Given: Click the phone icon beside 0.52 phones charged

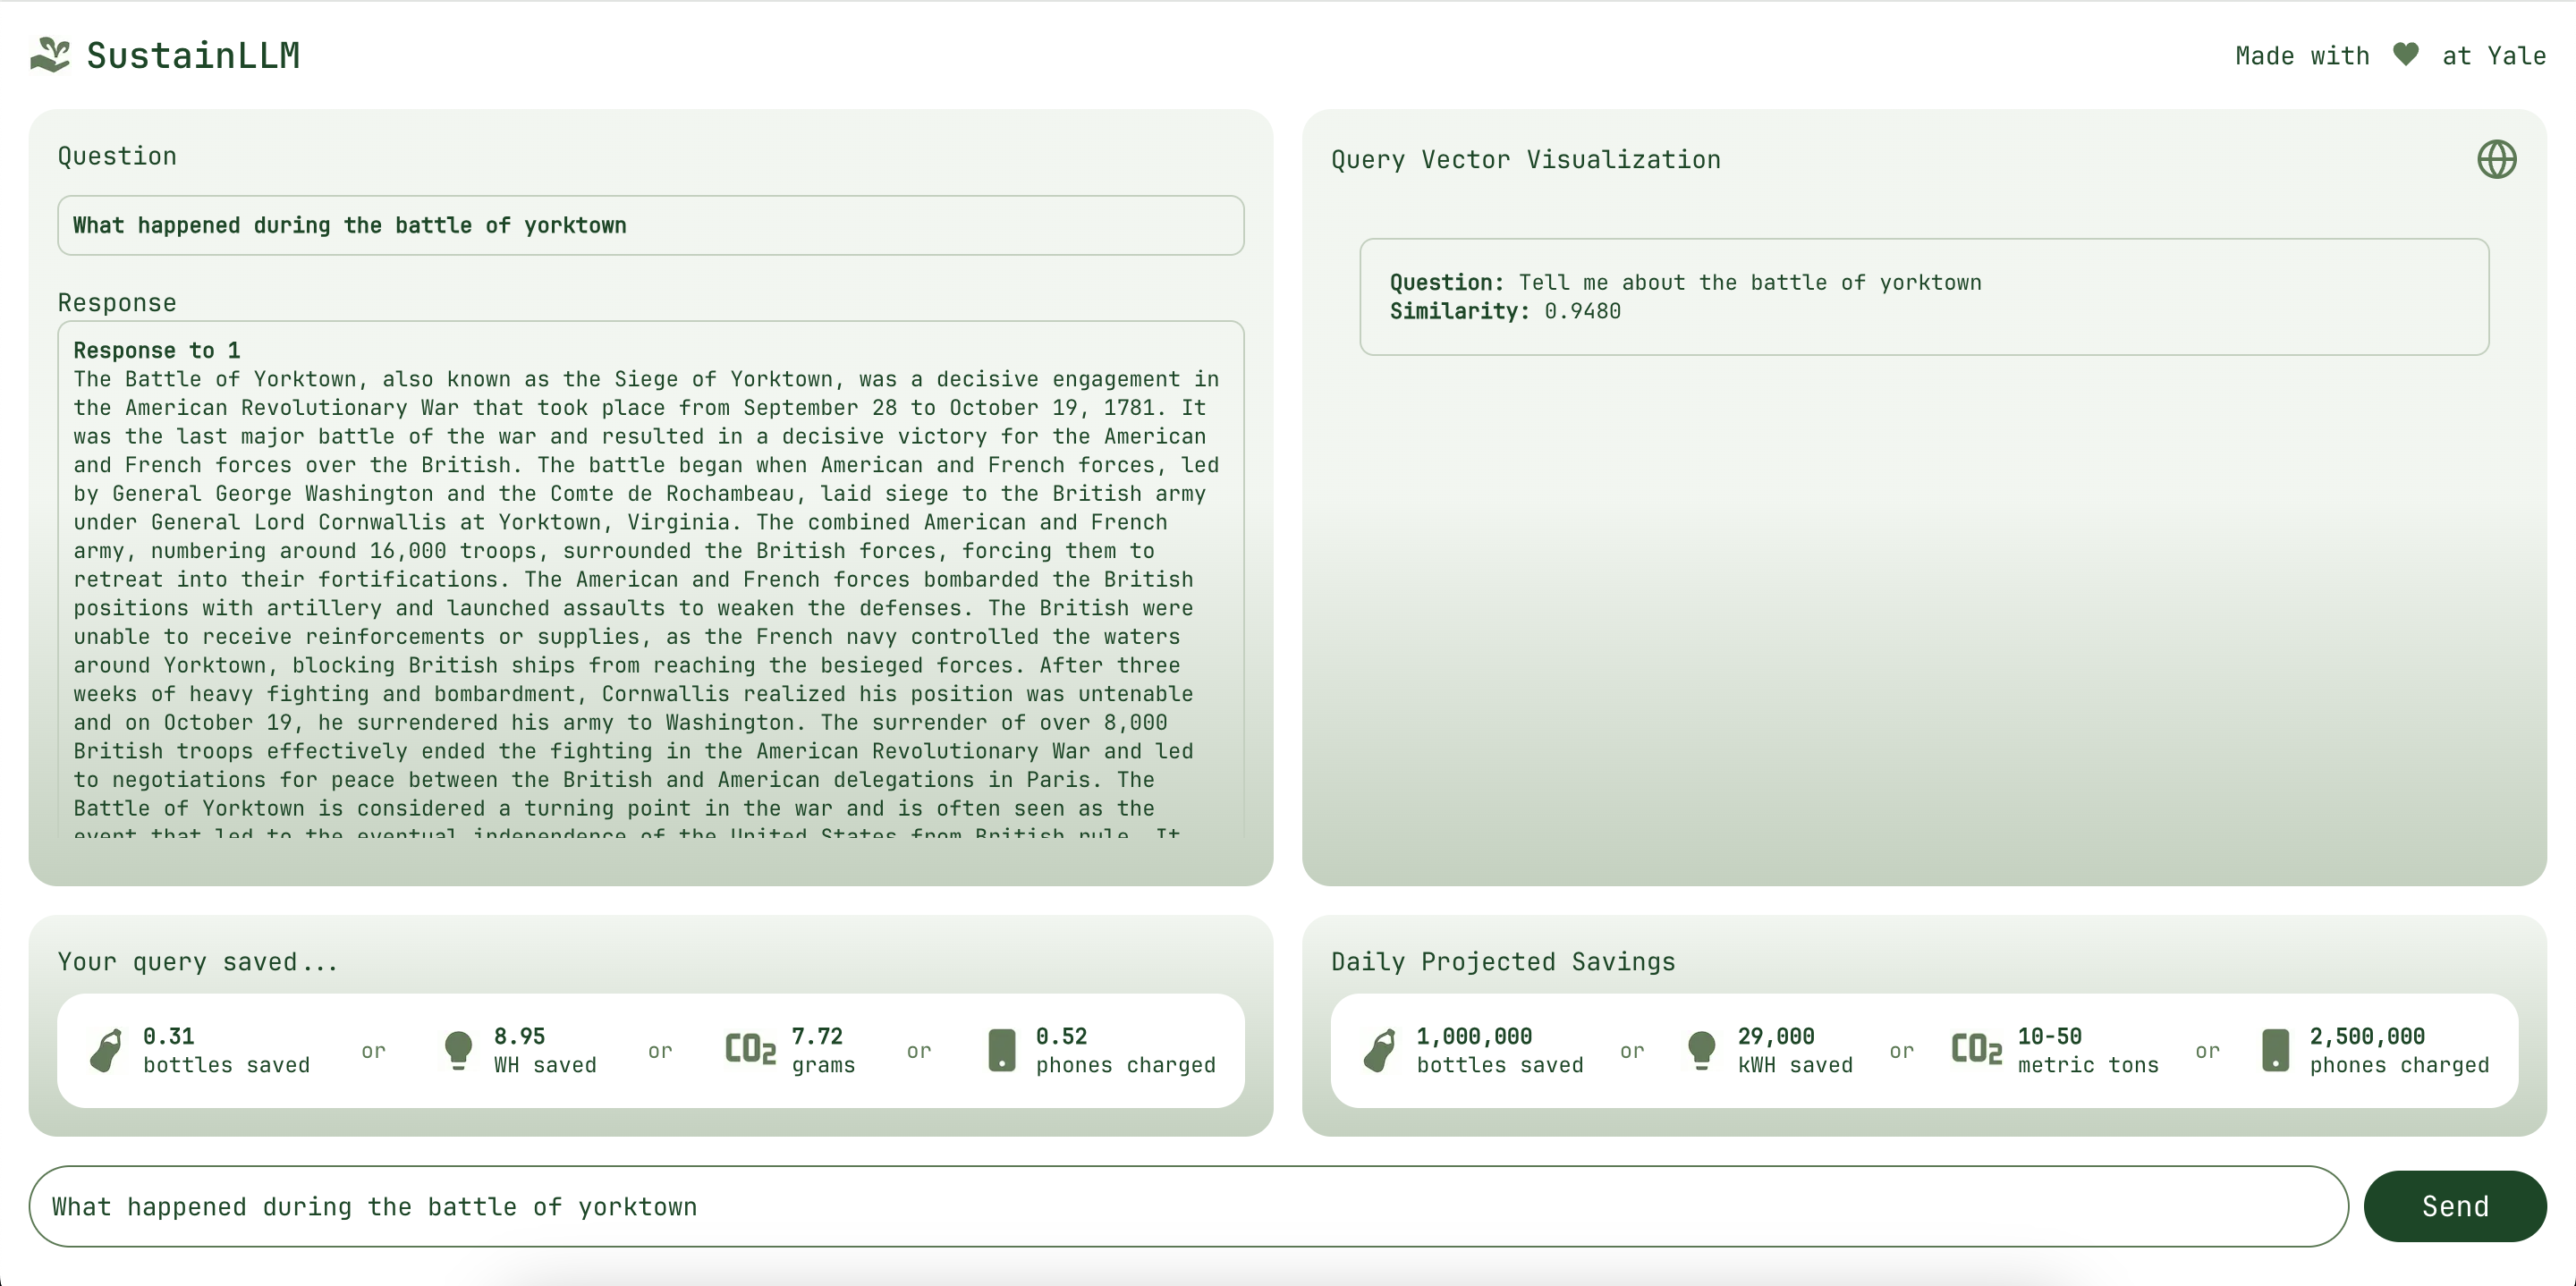Looking at the screenshot, I should (1001, 1050).
